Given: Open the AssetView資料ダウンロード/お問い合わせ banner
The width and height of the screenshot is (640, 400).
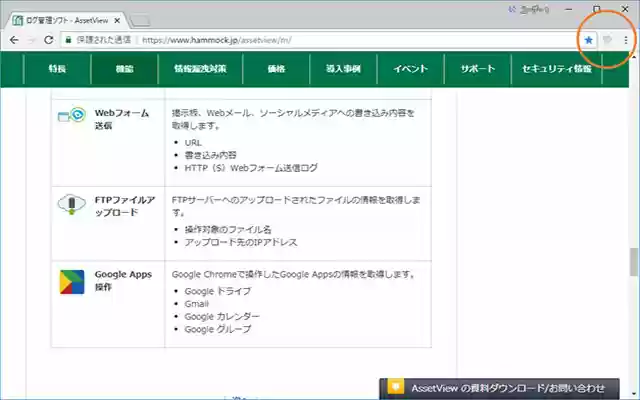Looking at the screenshot, I should [x=499, y=388].
